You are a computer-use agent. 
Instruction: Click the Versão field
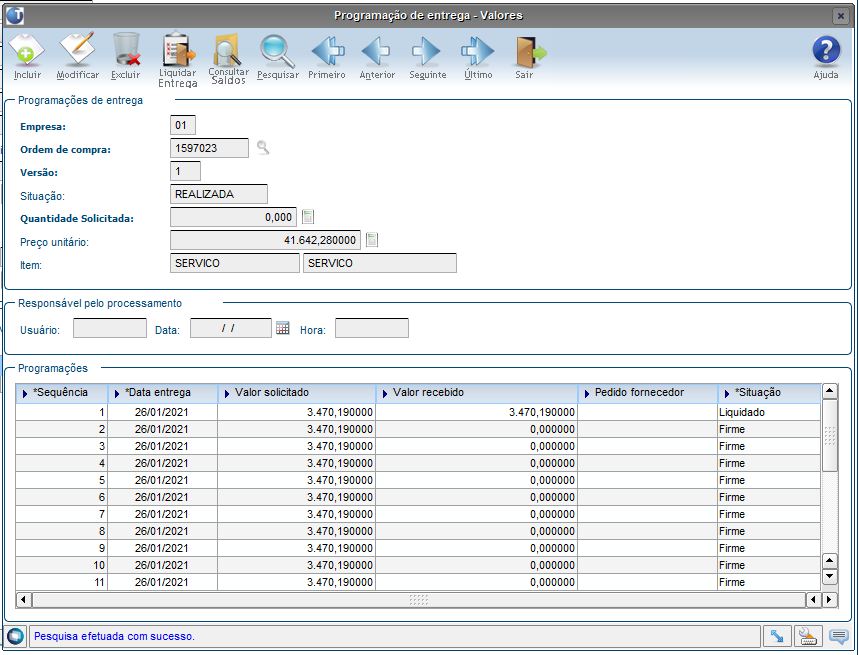tap(185, 171)
